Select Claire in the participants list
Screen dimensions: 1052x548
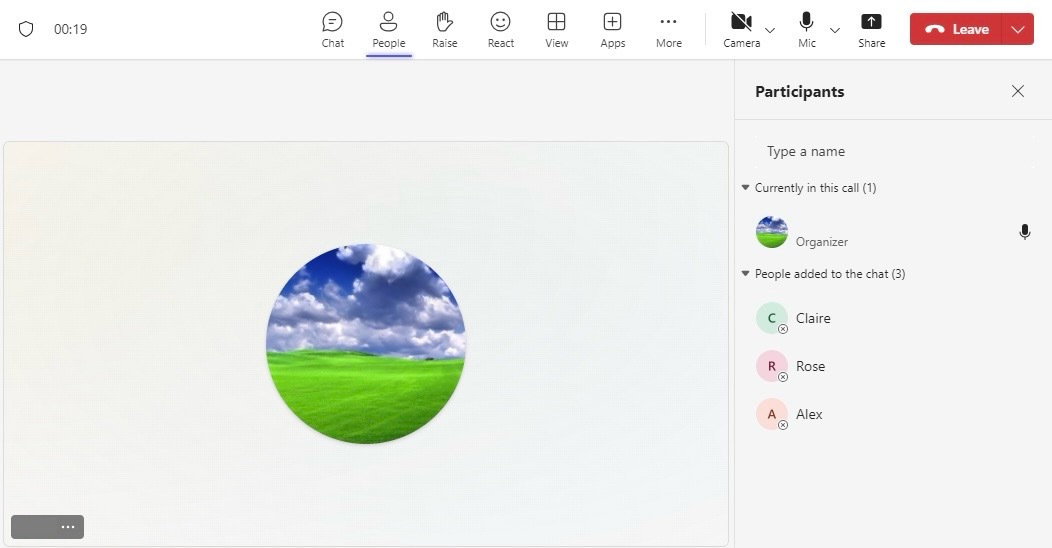[892, 318]
